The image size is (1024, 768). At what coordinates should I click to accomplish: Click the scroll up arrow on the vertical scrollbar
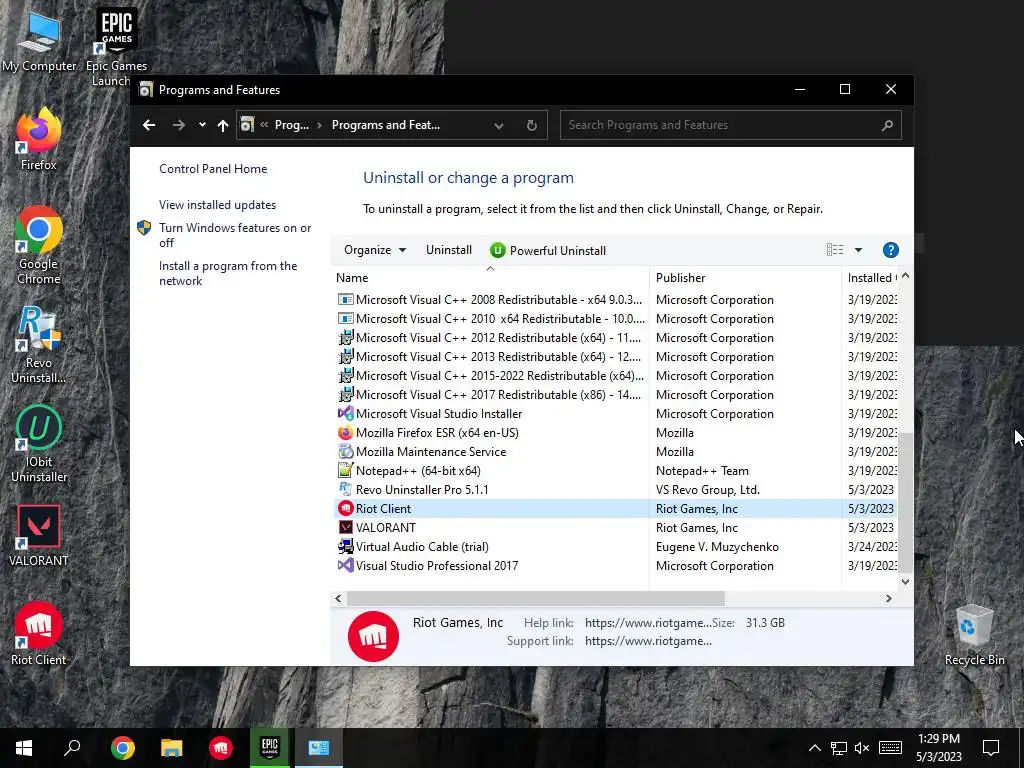[905, 276]
